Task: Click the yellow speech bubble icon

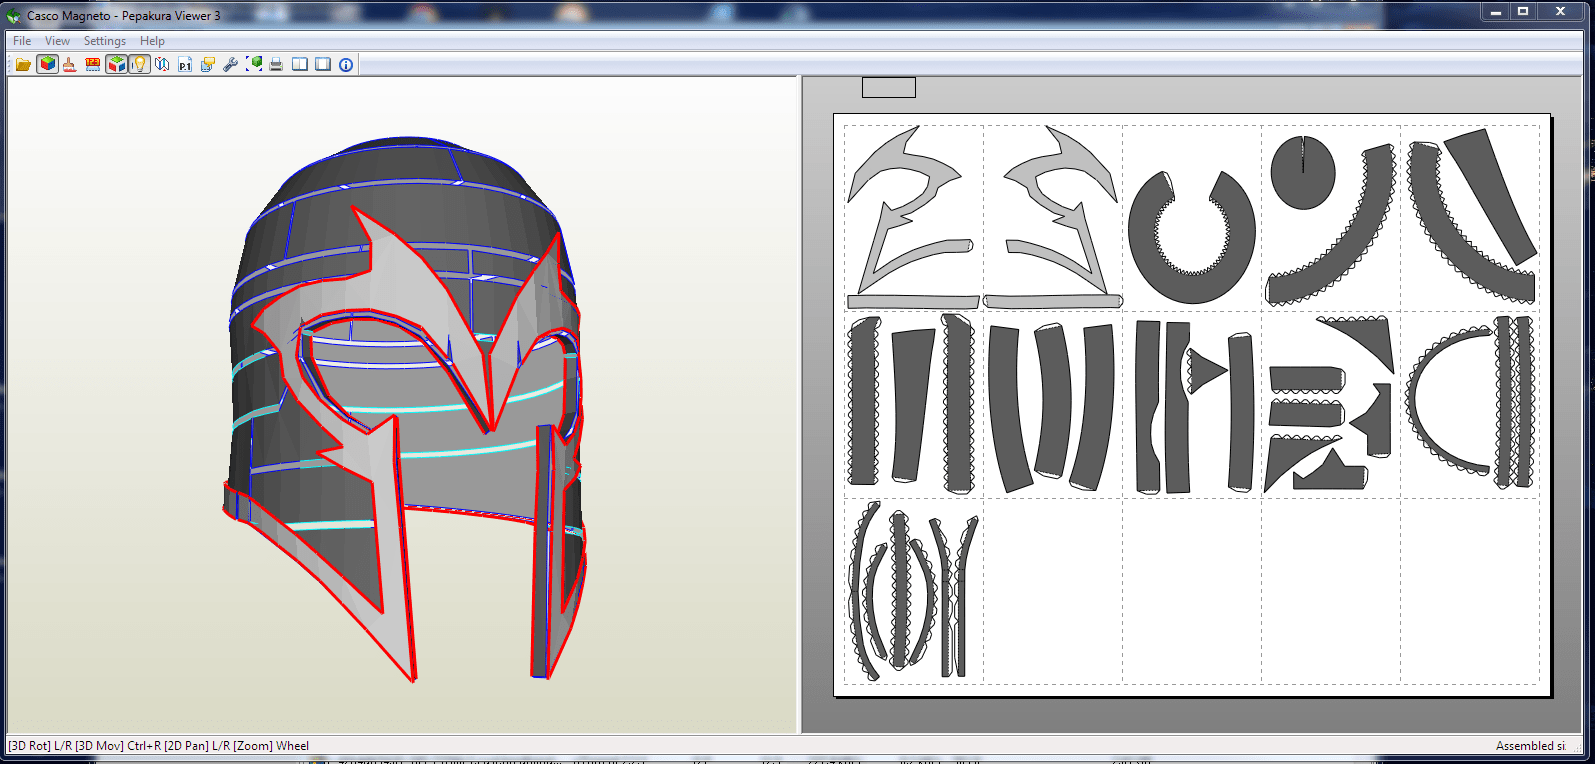Action: pyautogui.click(x=208, y=65)
